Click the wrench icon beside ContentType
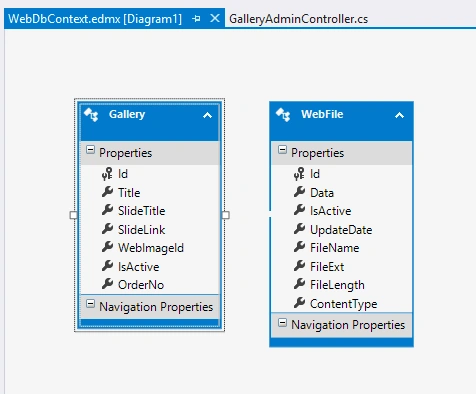The image size is (476, 394). 299,303
